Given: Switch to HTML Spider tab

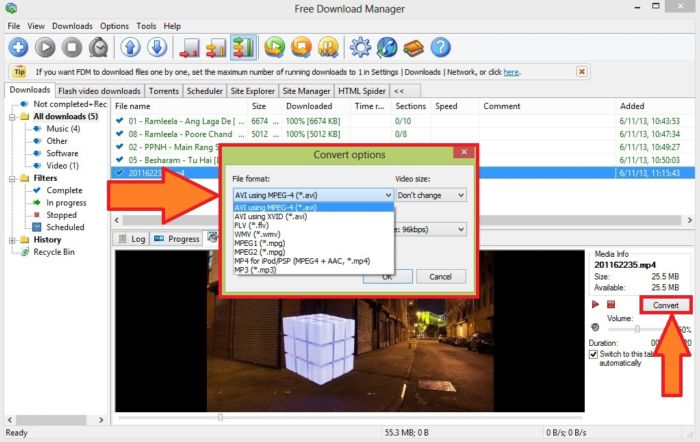Looking at the screenshot, I should 362,91.
